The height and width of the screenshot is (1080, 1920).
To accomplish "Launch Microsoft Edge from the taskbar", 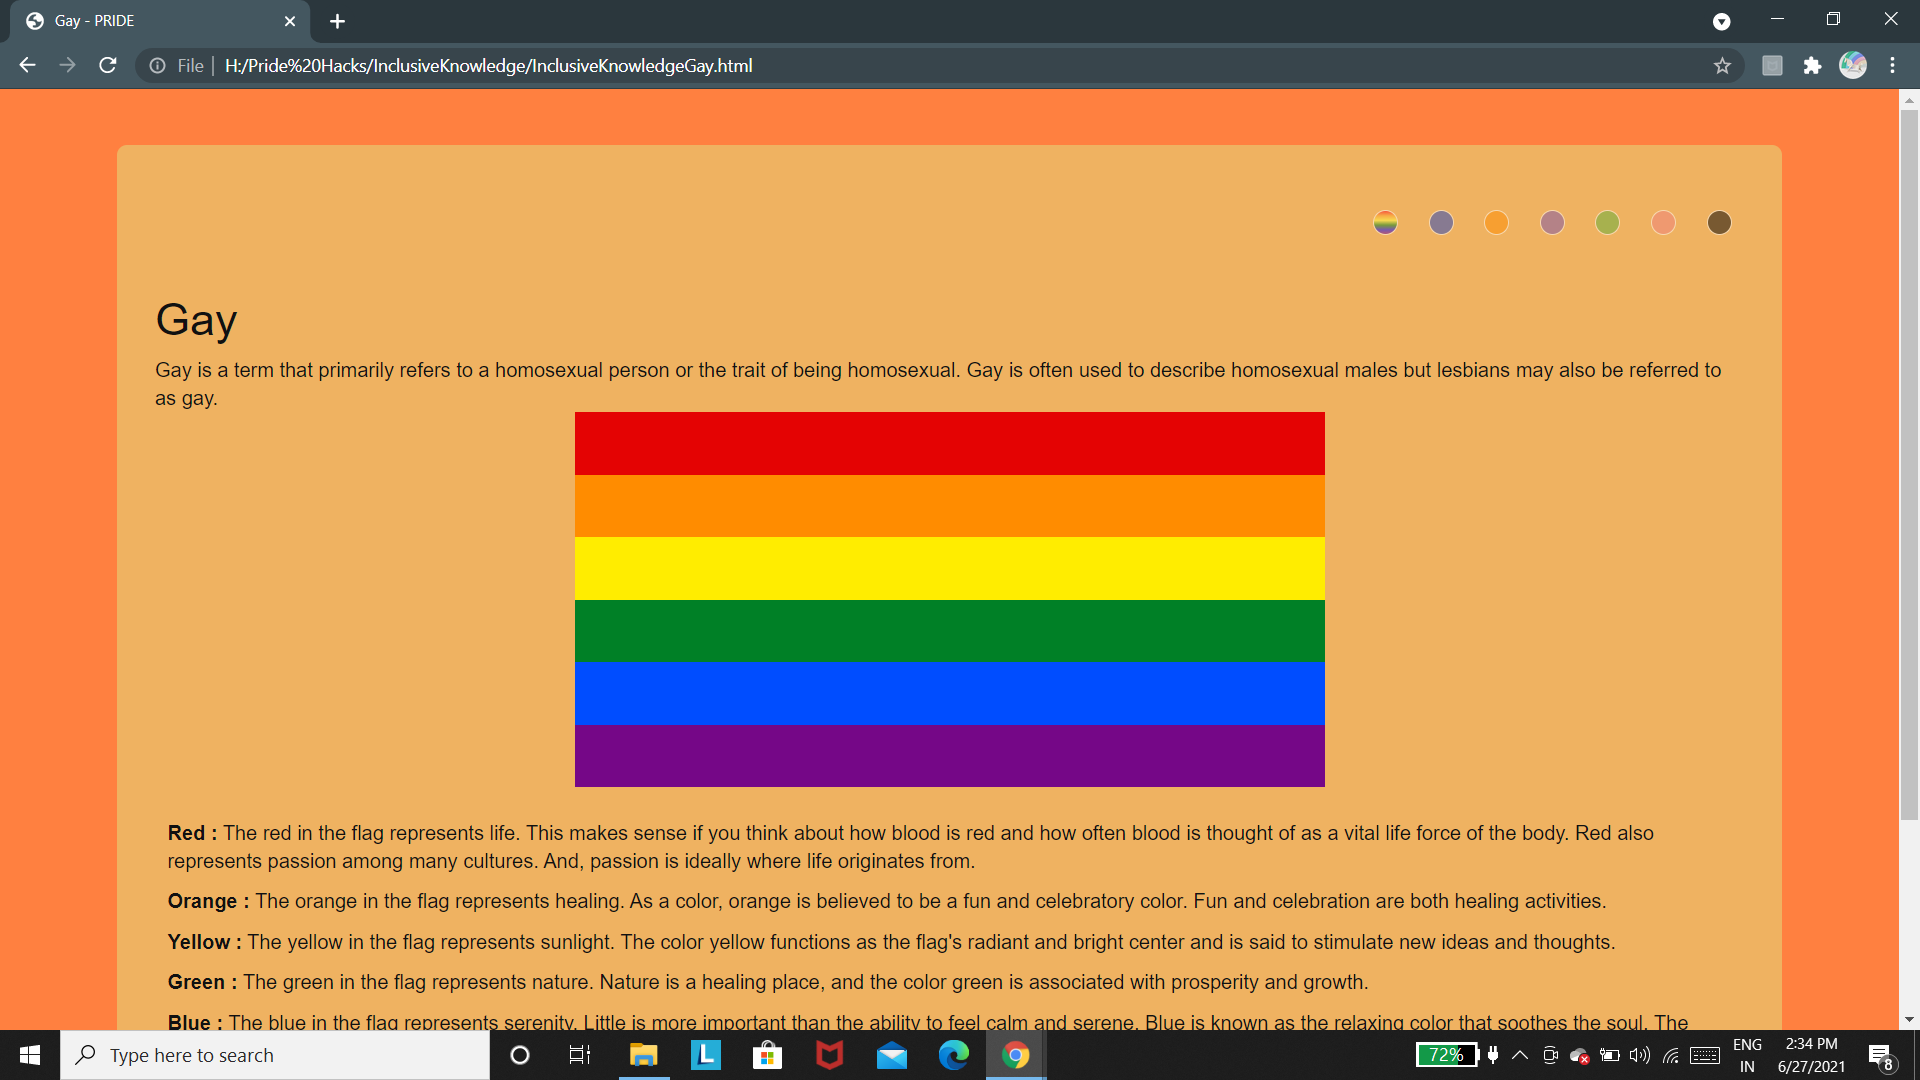I will pyautogui.click(x=954, y=1055).
